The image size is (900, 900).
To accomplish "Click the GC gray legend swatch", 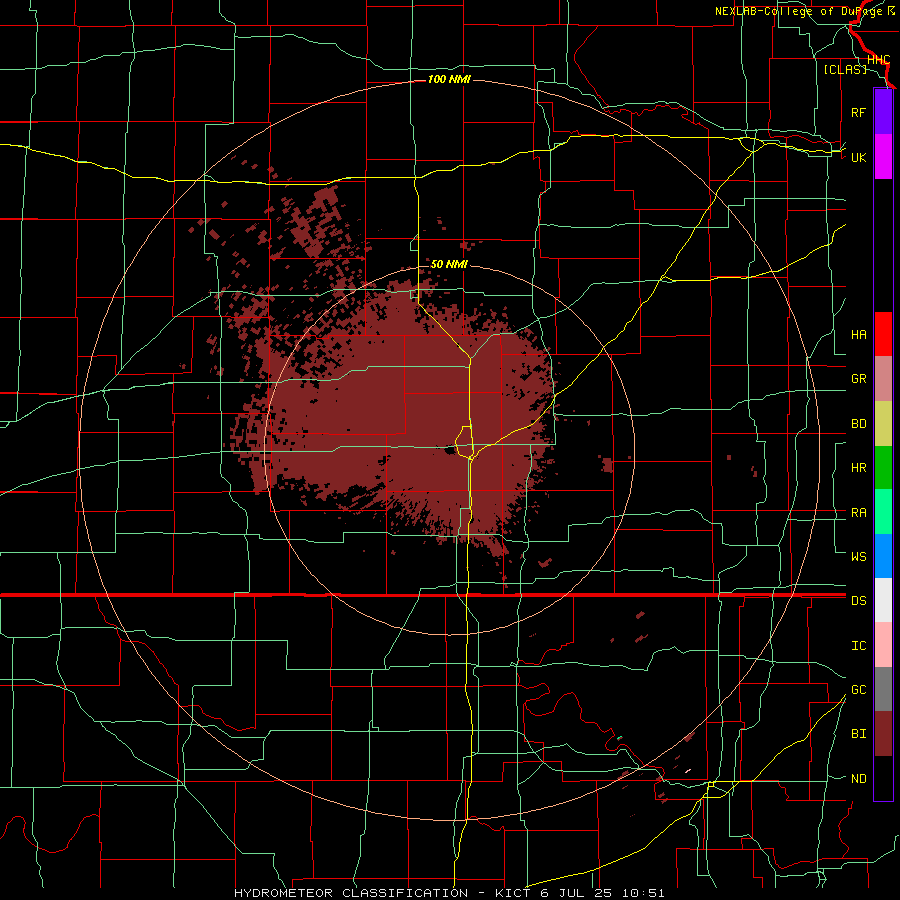I will tap(883, 689).
